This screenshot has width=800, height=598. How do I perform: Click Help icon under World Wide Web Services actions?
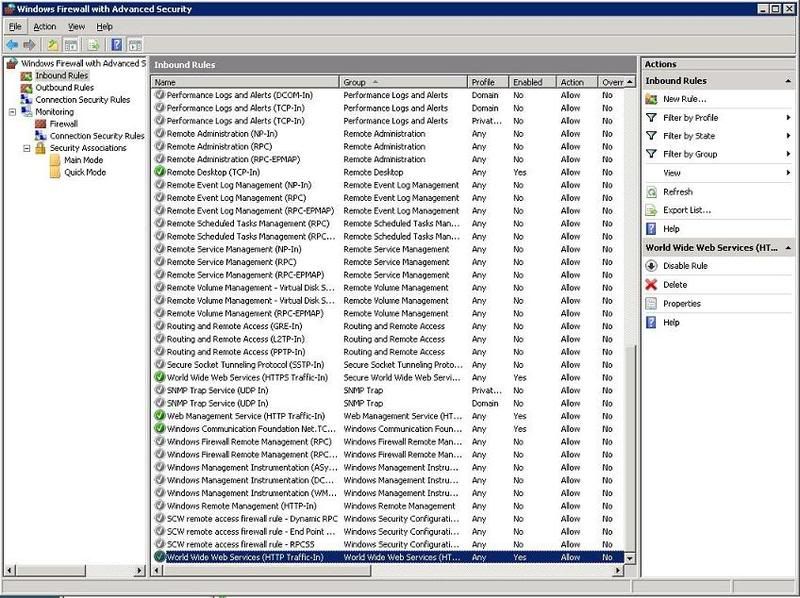coord(651,322)
